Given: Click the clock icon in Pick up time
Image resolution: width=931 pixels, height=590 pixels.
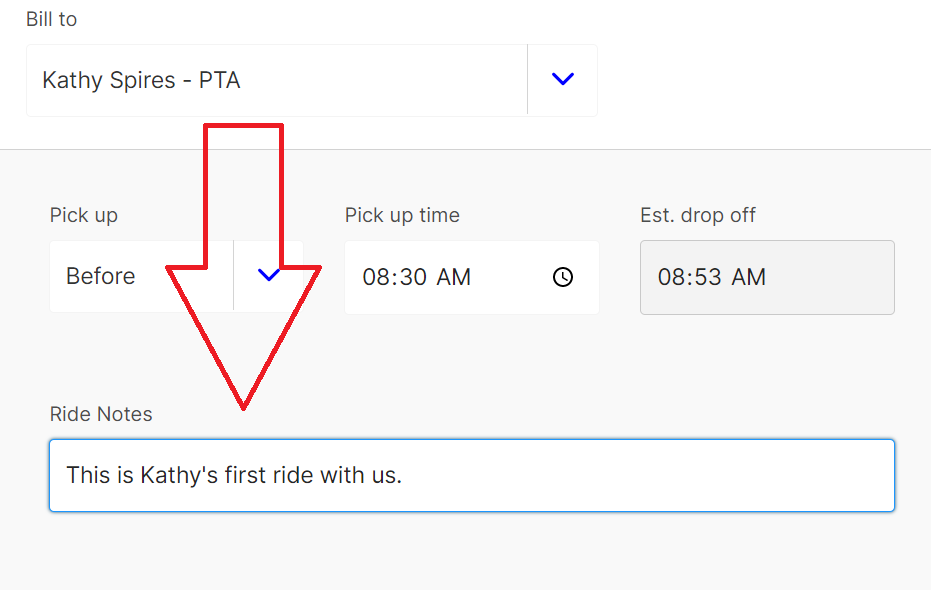Looking at the screenshot, I should [x=563, y=277].
